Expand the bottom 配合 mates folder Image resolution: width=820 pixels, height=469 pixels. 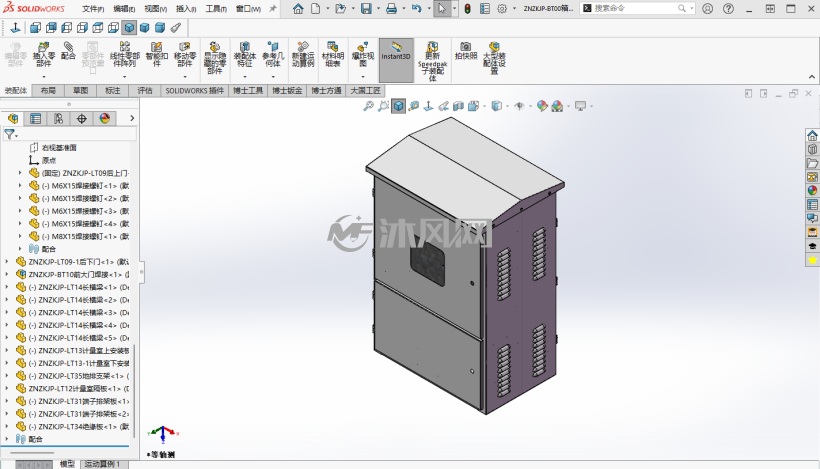[7, 439]
